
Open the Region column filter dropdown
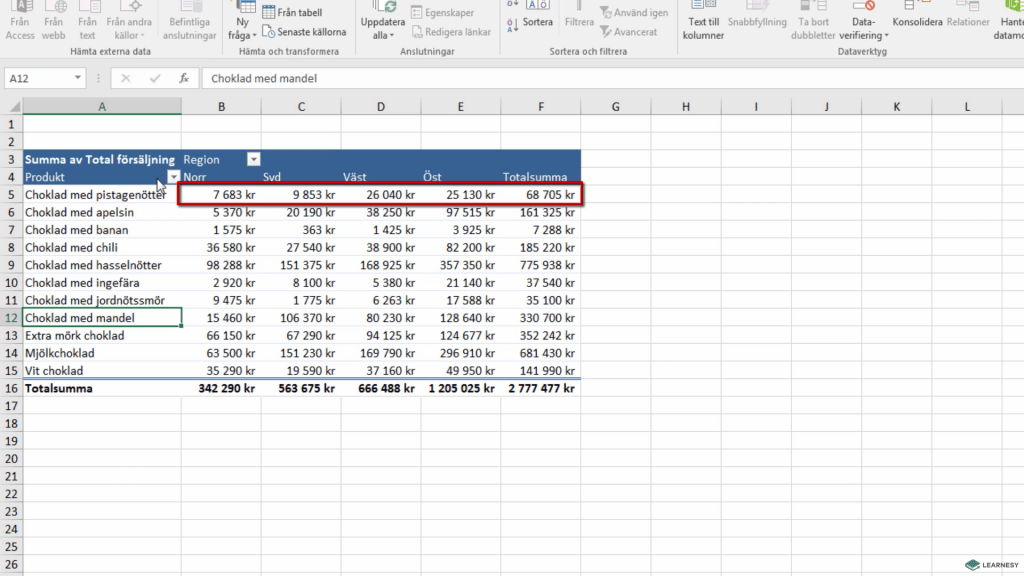click(x=254, y=160)
